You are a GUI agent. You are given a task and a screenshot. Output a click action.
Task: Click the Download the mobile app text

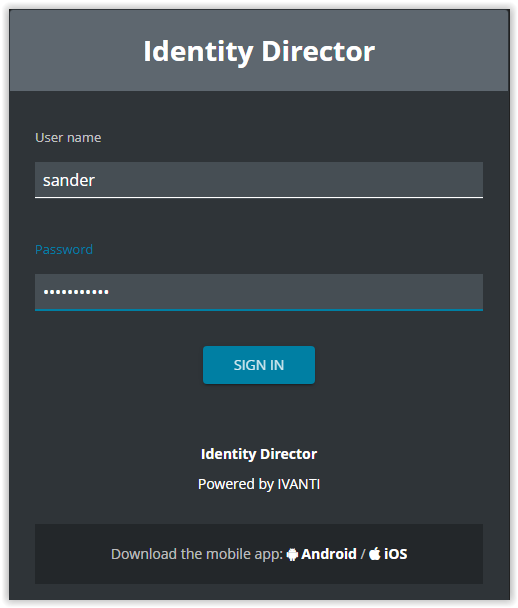point(197,554)
